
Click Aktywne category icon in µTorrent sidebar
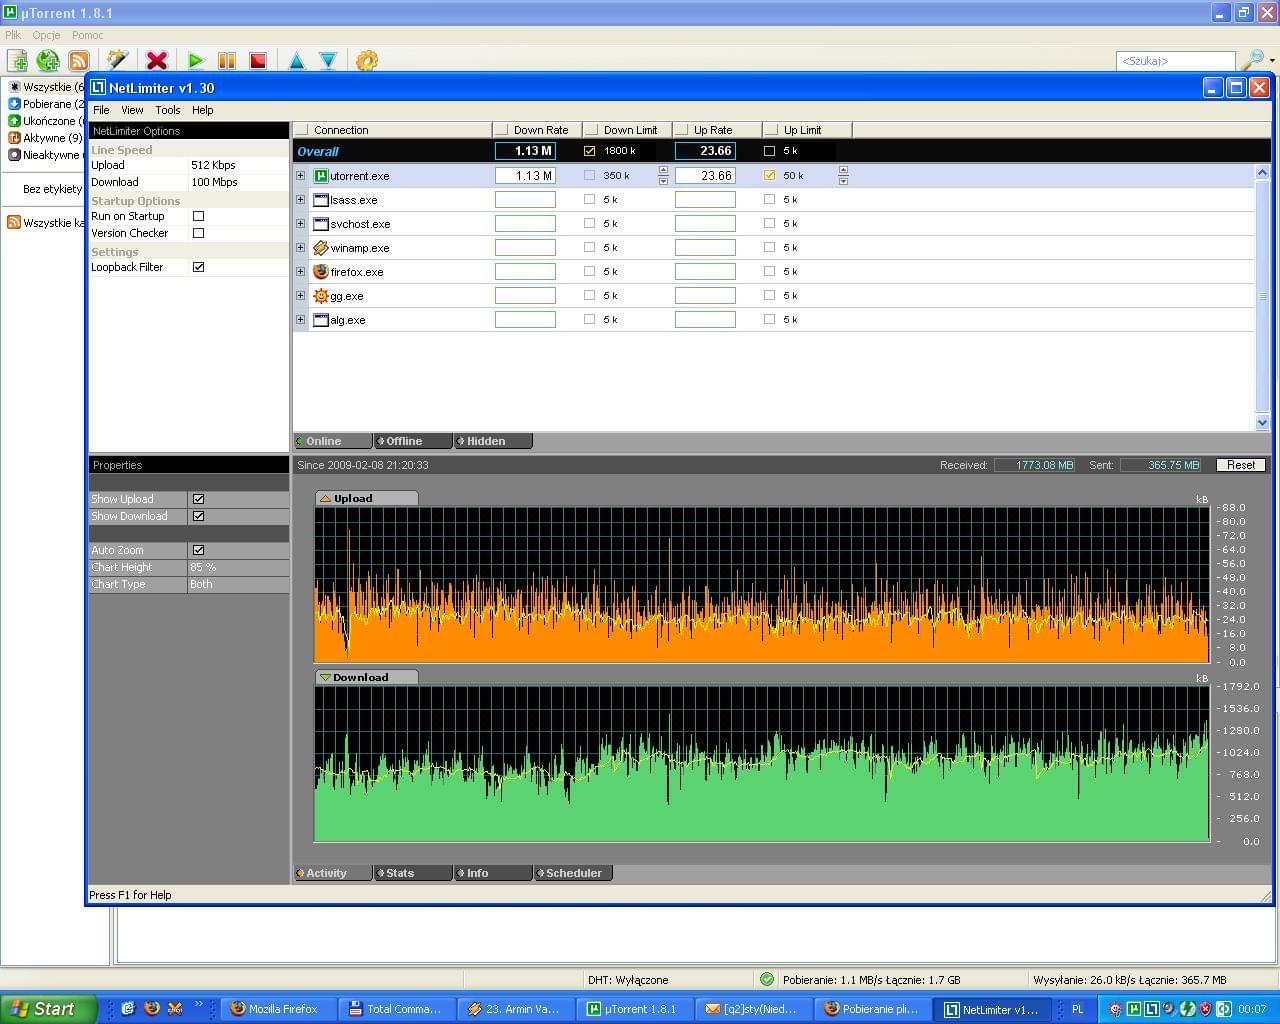click(x=15, y=138)
